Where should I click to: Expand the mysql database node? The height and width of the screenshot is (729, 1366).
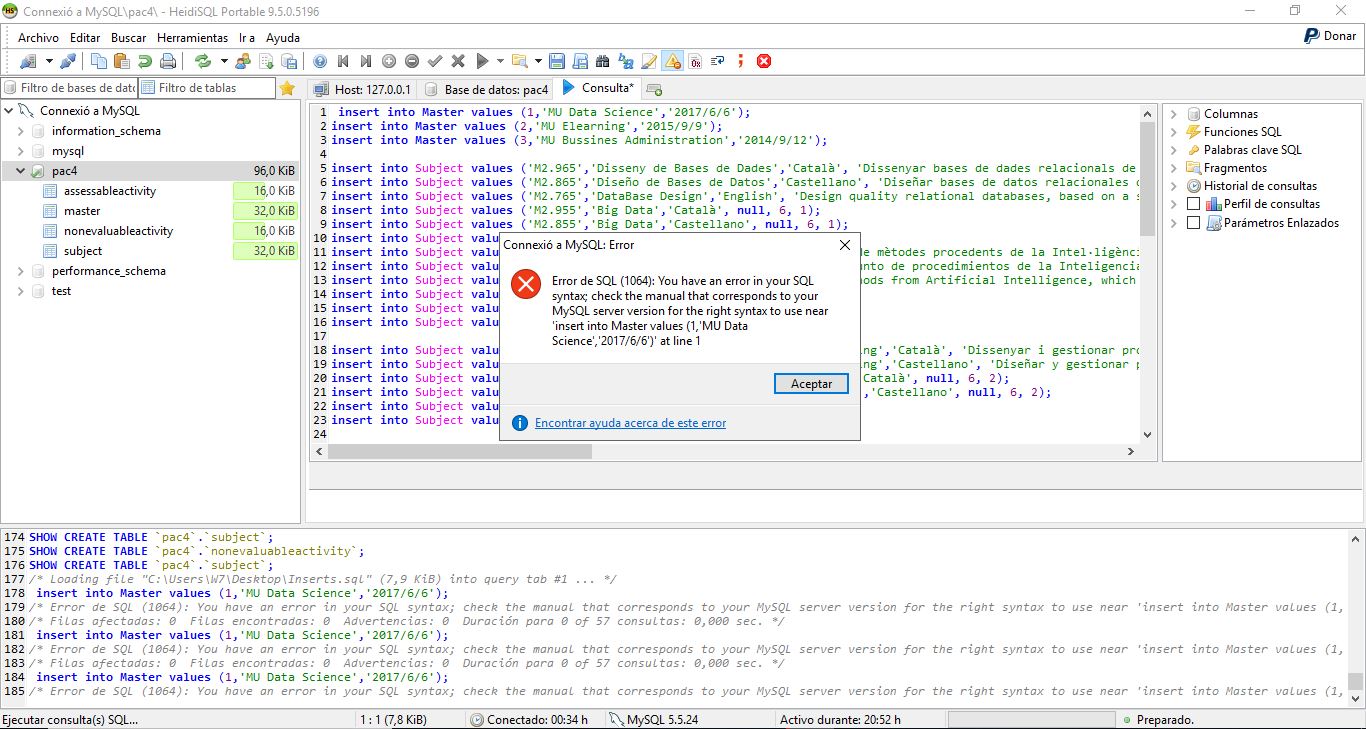[20, 151]
